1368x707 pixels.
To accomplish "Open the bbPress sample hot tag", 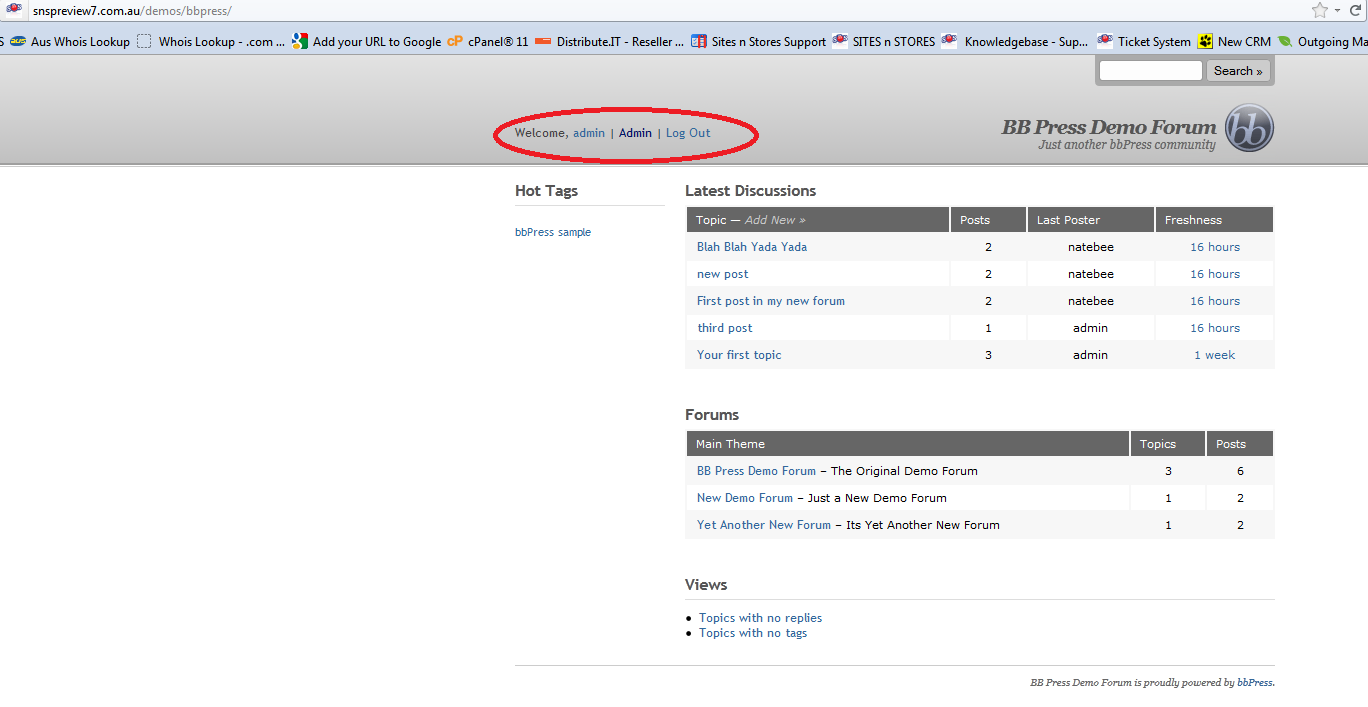I will [x=553, y=232].
